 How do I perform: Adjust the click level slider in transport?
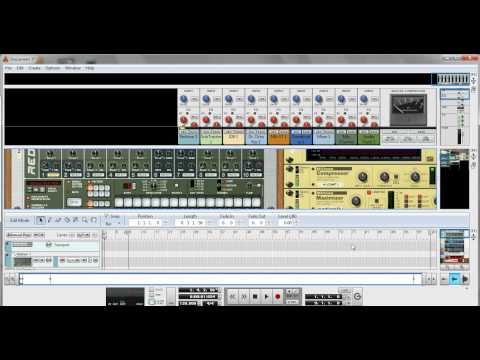tap(171, 296)
